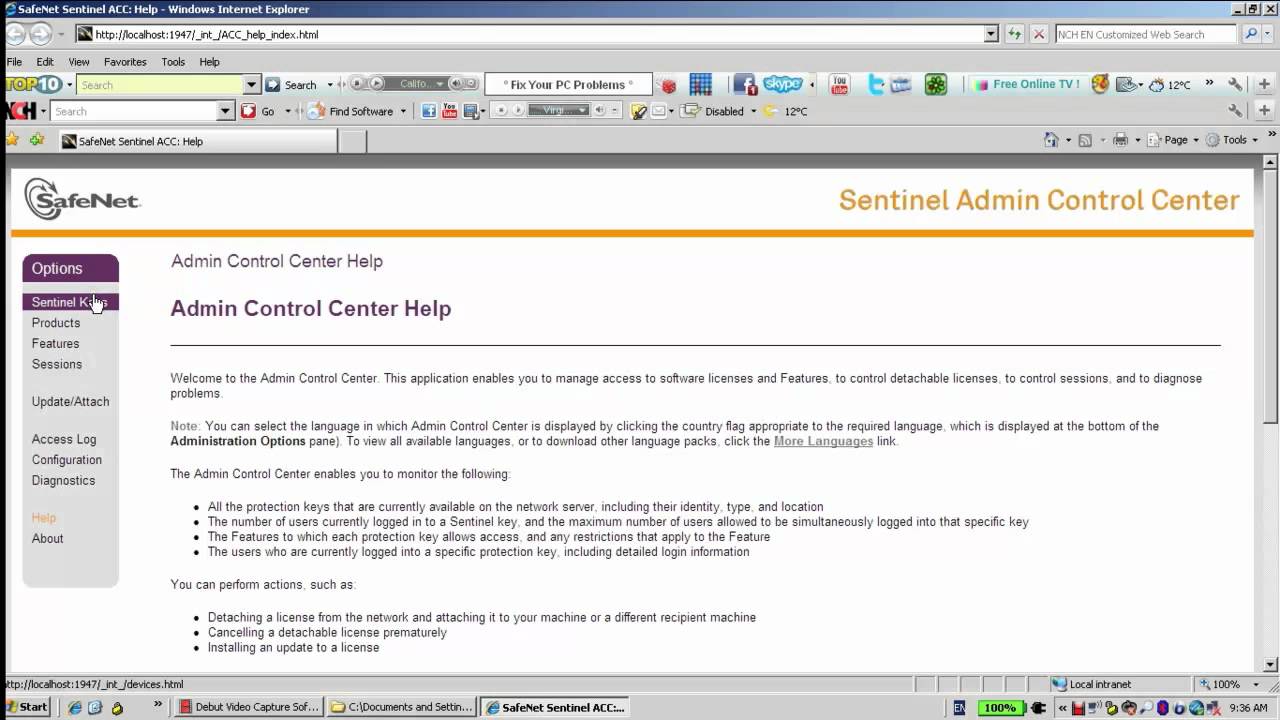Click the TOP10 toolbar search field
1280x720 pixels.
point(160,85)
